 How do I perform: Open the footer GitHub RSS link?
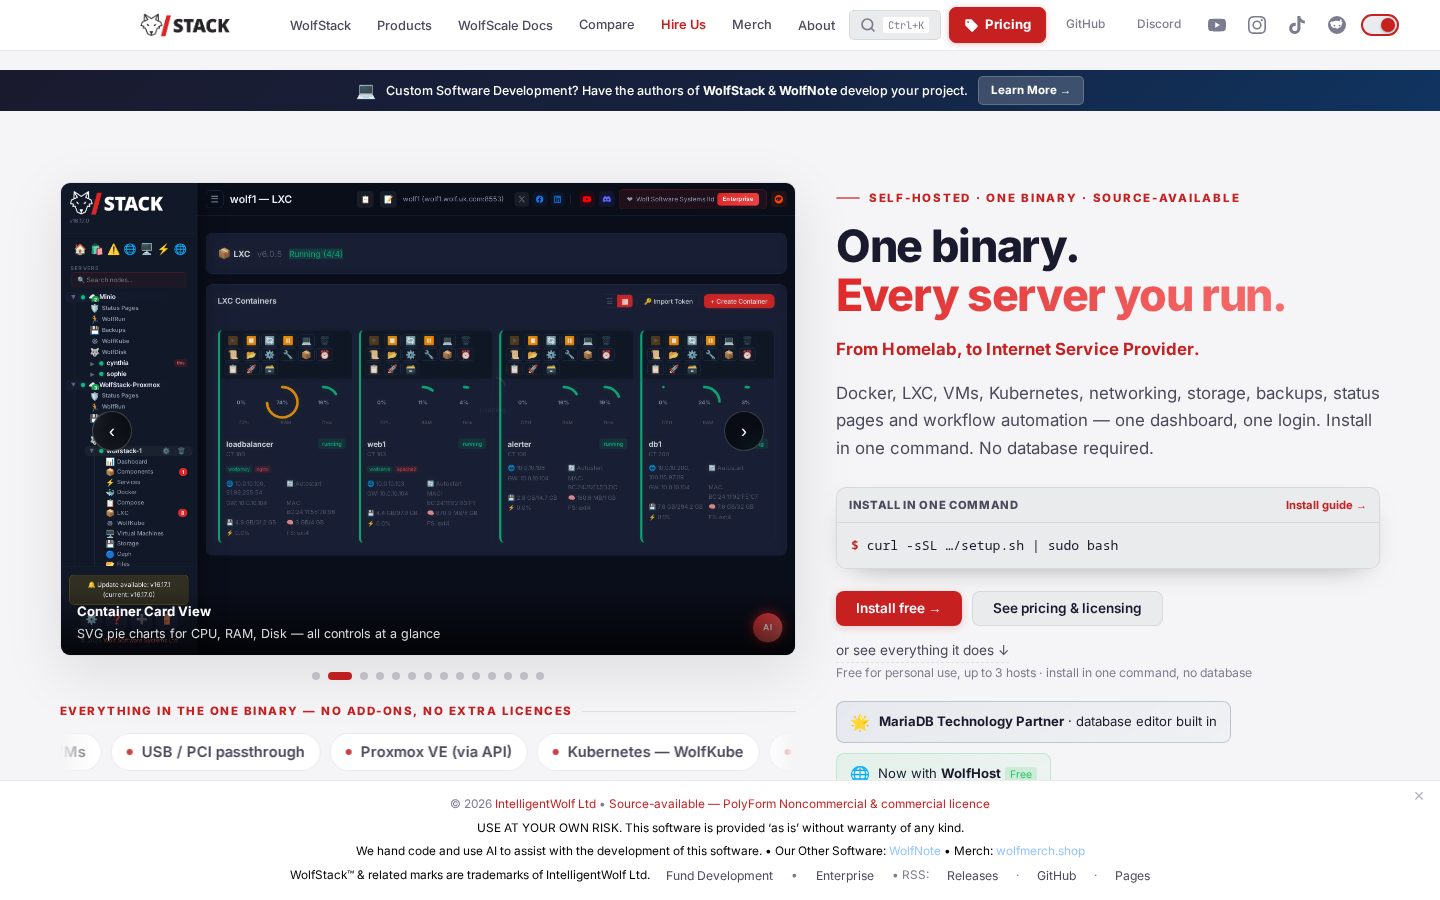pos(1056,876)
